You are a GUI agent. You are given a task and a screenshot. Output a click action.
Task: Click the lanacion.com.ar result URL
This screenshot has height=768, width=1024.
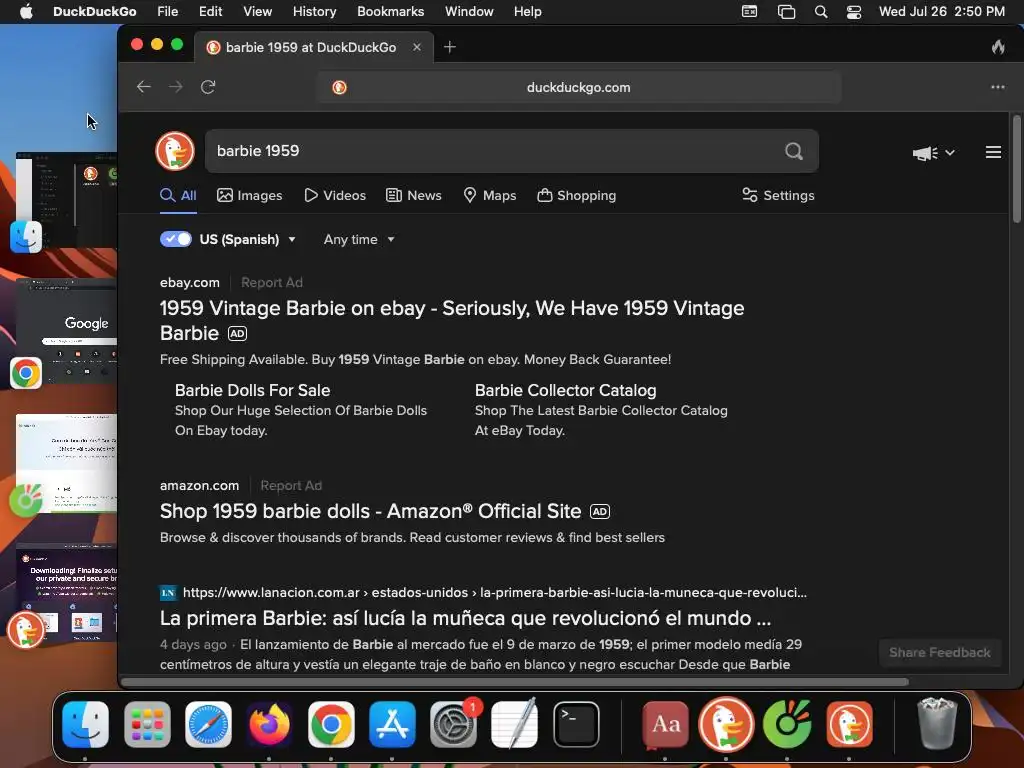[x=494, y=593]
